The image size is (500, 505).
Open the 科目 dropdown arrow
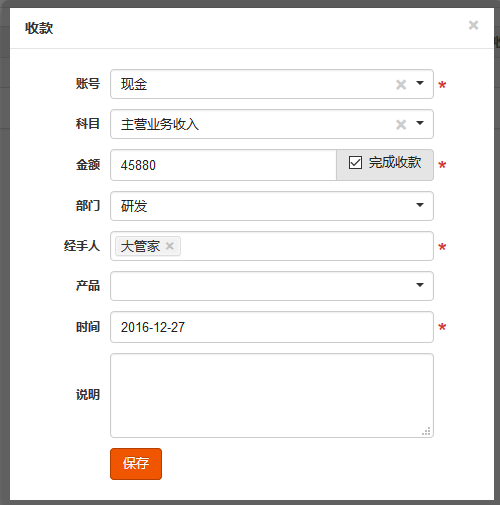(x=420, y=123)
